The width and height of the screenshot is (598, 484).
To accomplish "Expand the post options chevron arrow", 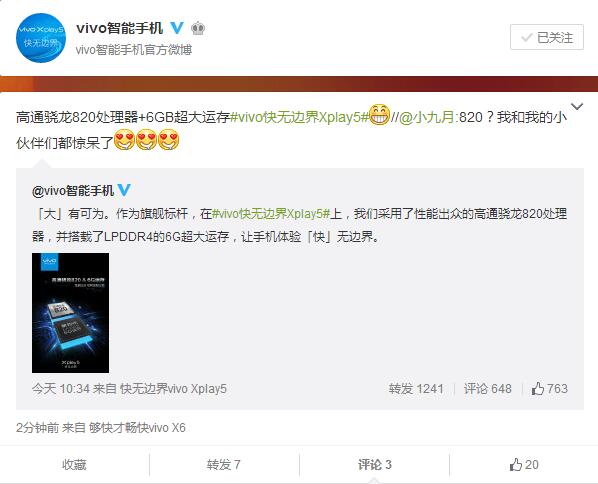I will pyautogui.click(x=577, y=106).
